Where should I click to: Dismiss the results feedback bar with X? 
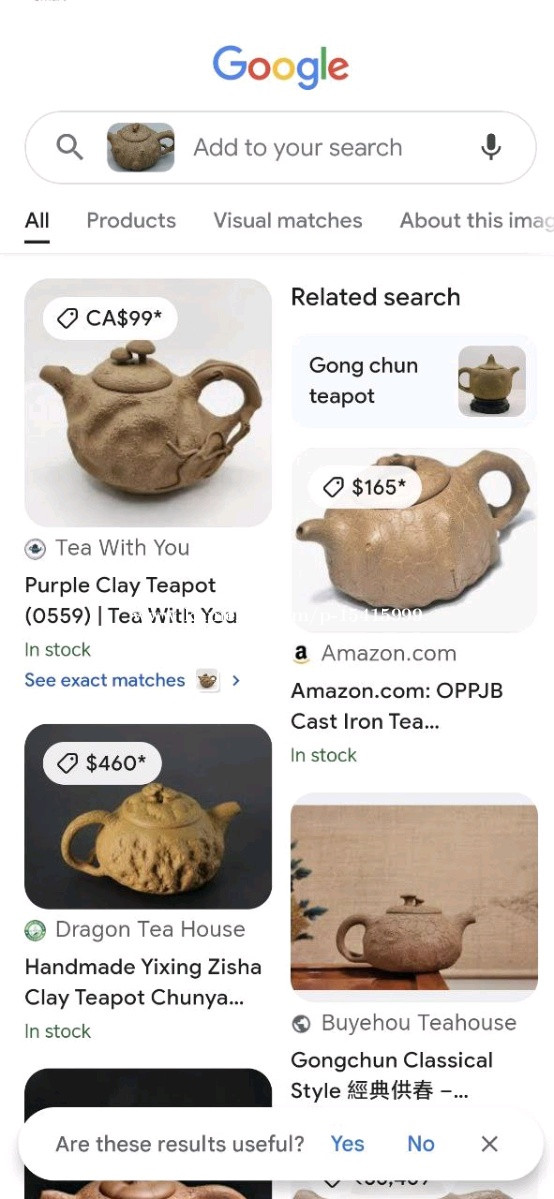tap(489, 1143)
